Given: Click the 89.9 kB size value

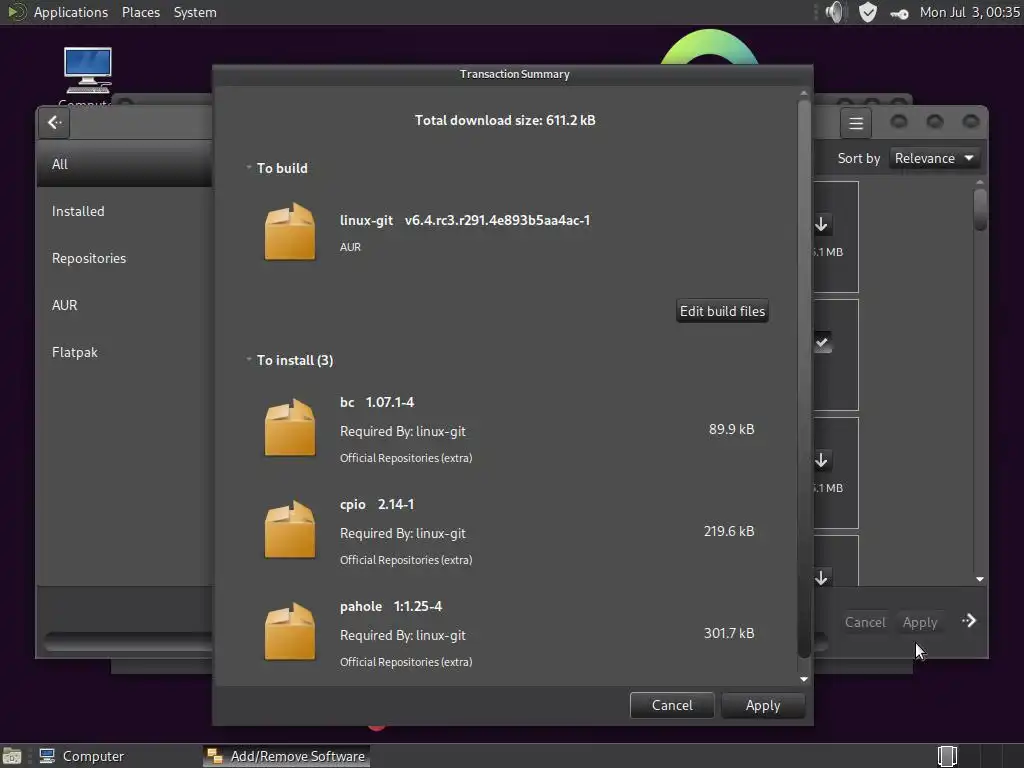Looking at the screenshot, I should coord(731,429).
